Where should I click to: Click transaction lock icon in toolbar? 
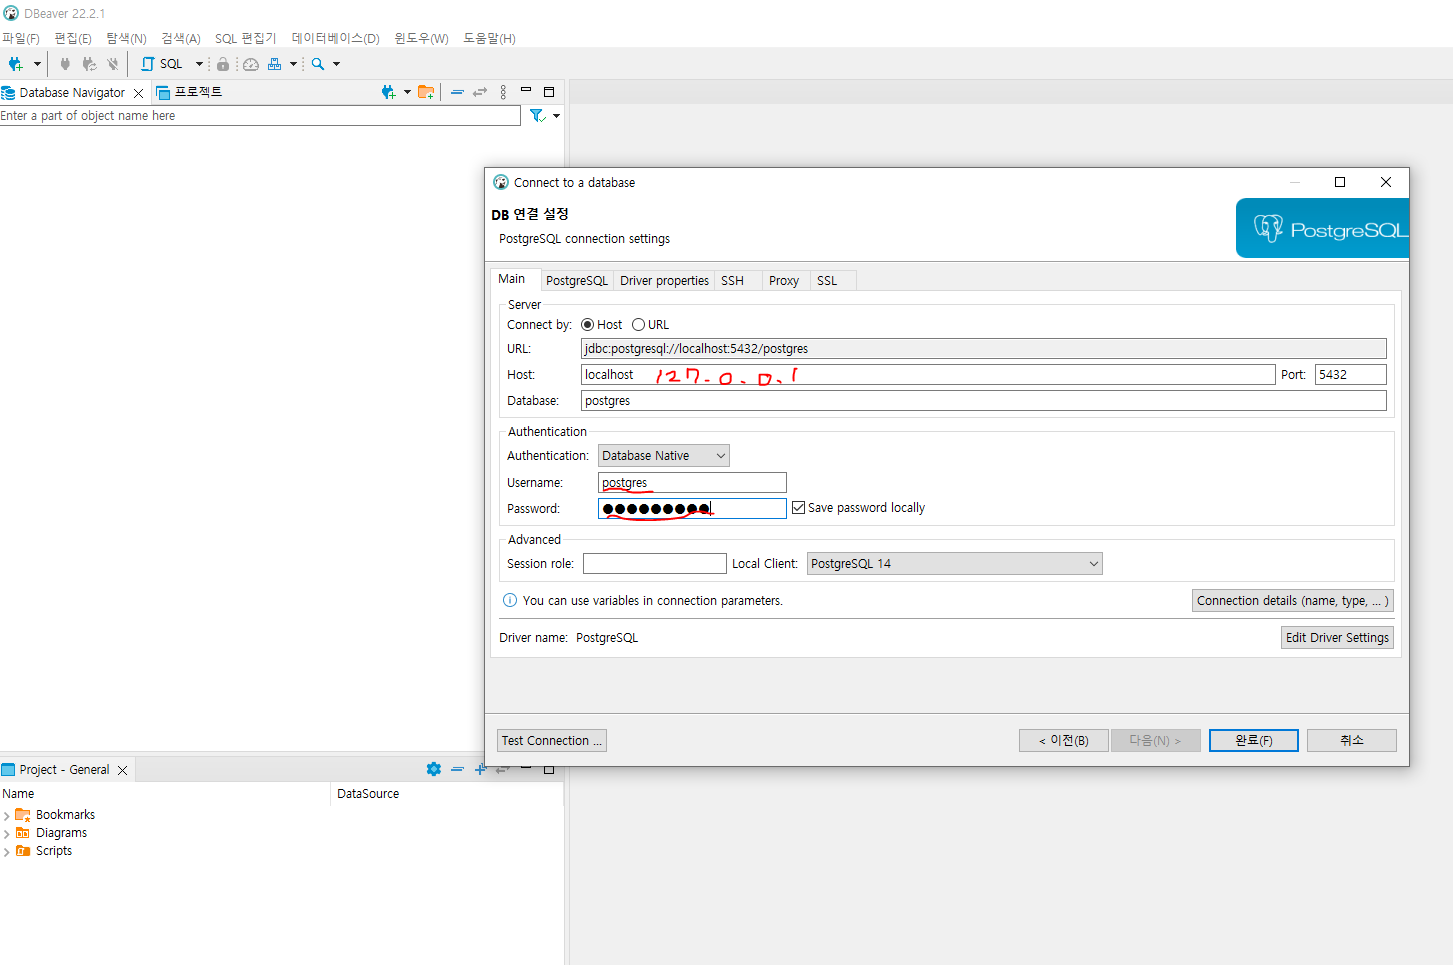(x=223, y=64)
